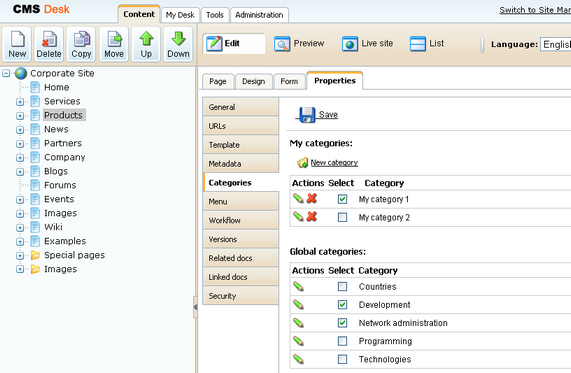
Task: Uncheck the Development checkbox
Action: 342,305
